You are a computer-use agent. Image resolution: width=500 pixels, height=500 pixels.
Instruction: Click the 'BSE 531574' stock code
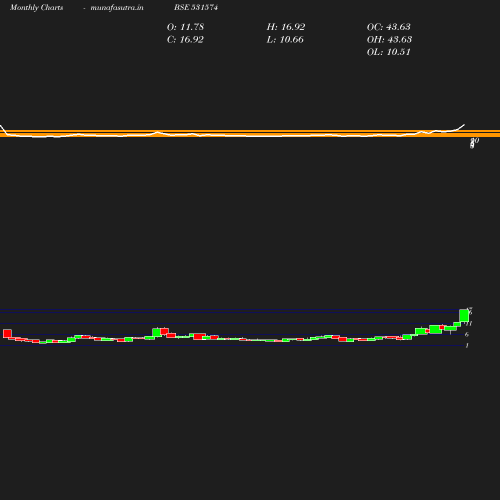tap(196, 7)
